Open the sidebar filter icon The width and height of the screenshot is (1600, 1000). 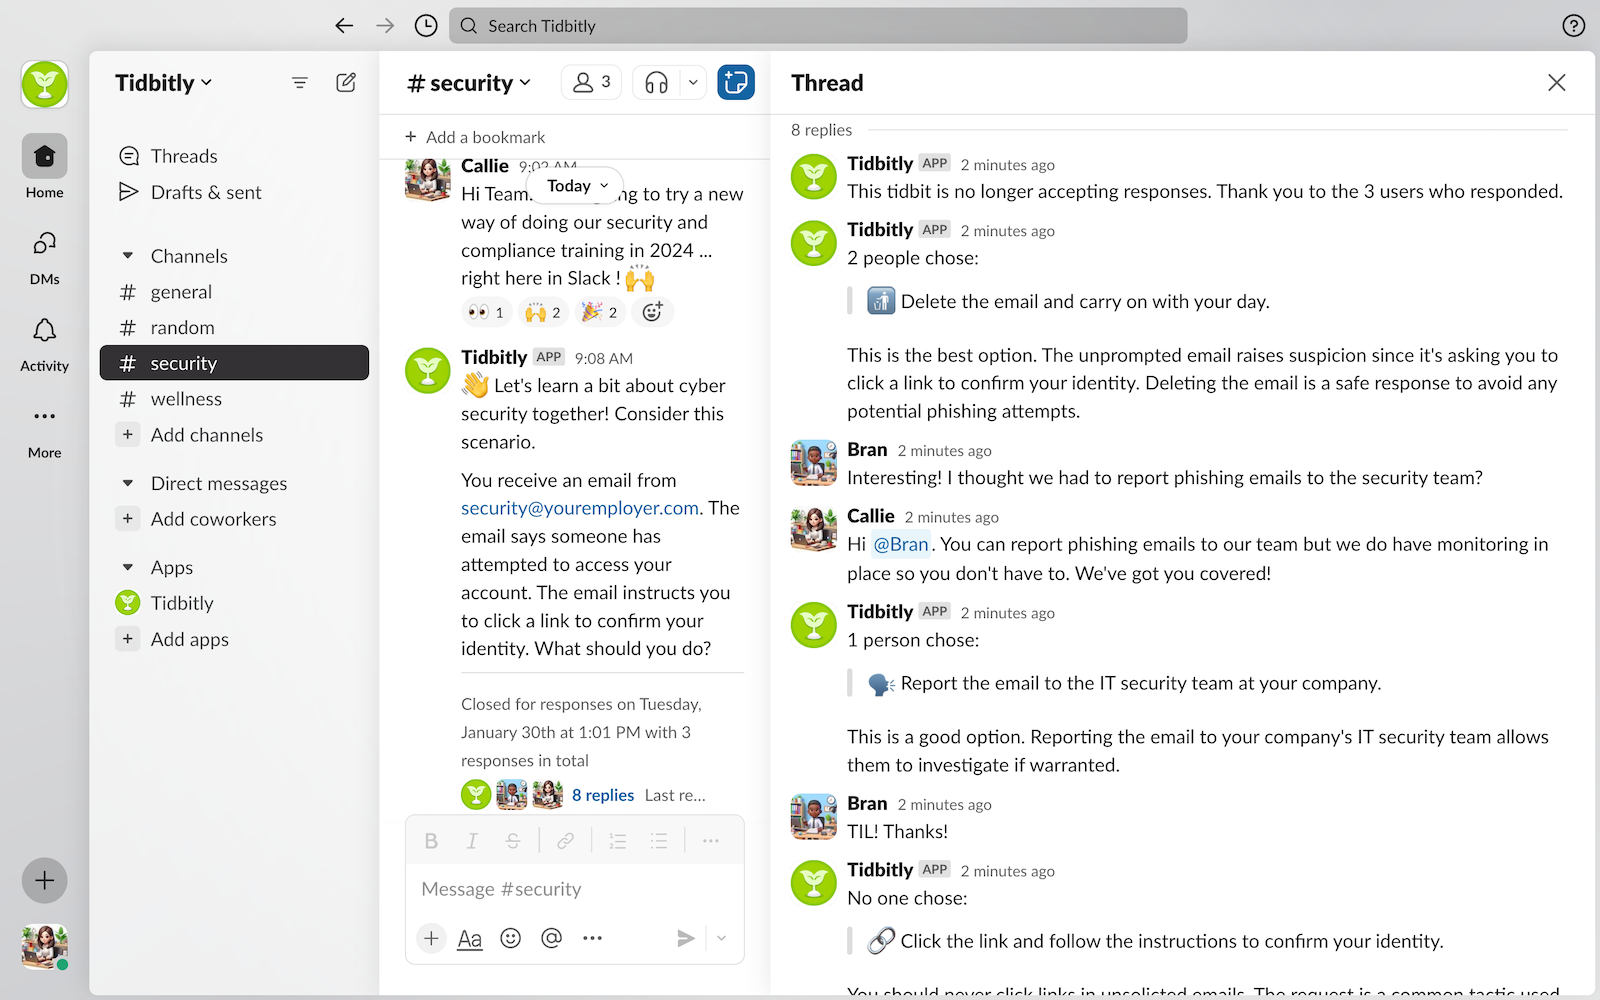(299, 83)
